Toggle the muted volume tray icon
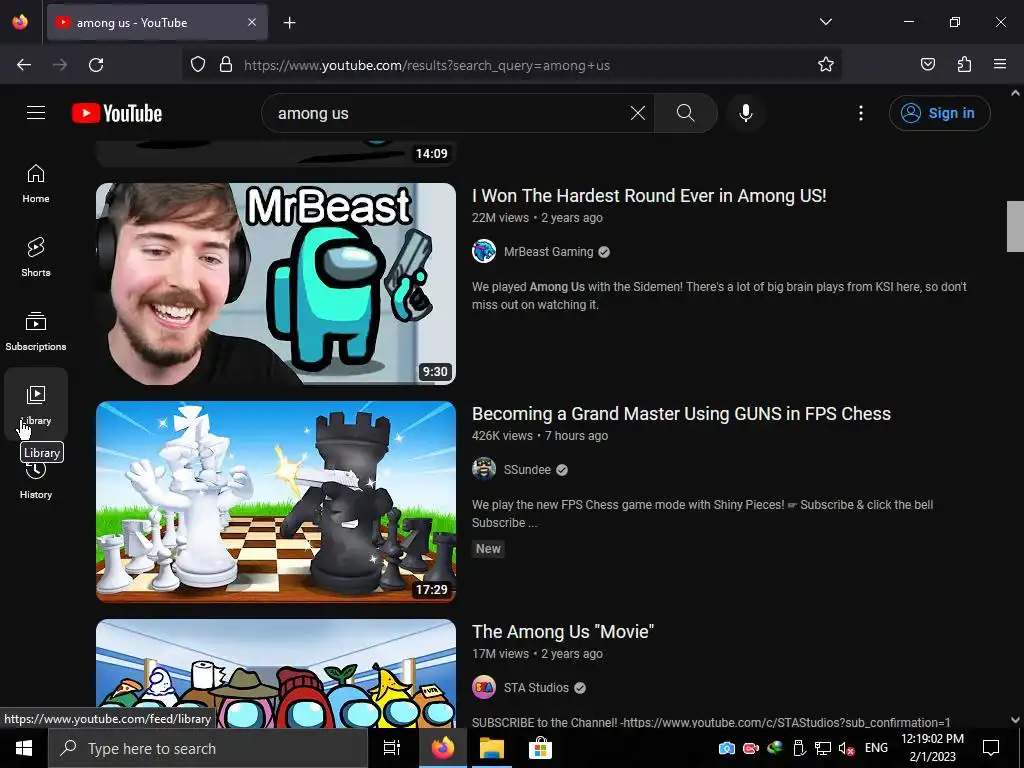 click(x=846, y=748)
